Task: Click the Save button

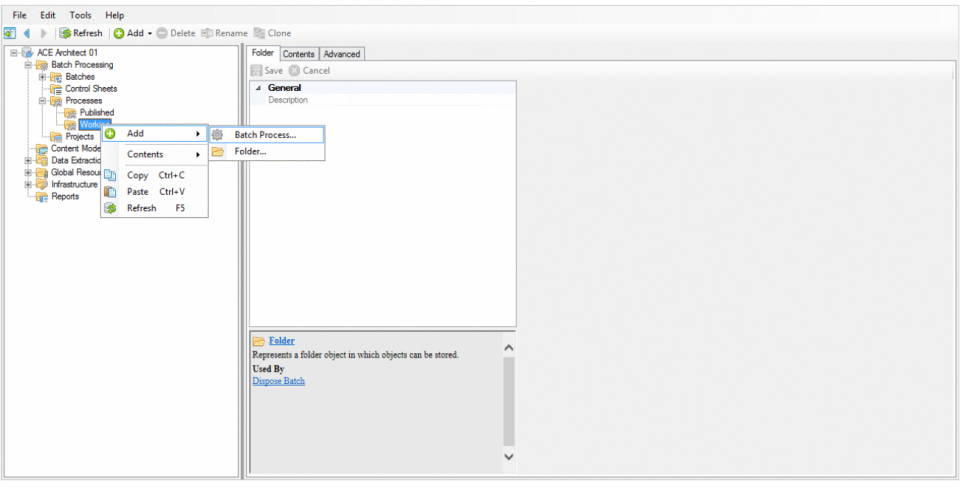Action: [267, 70]
